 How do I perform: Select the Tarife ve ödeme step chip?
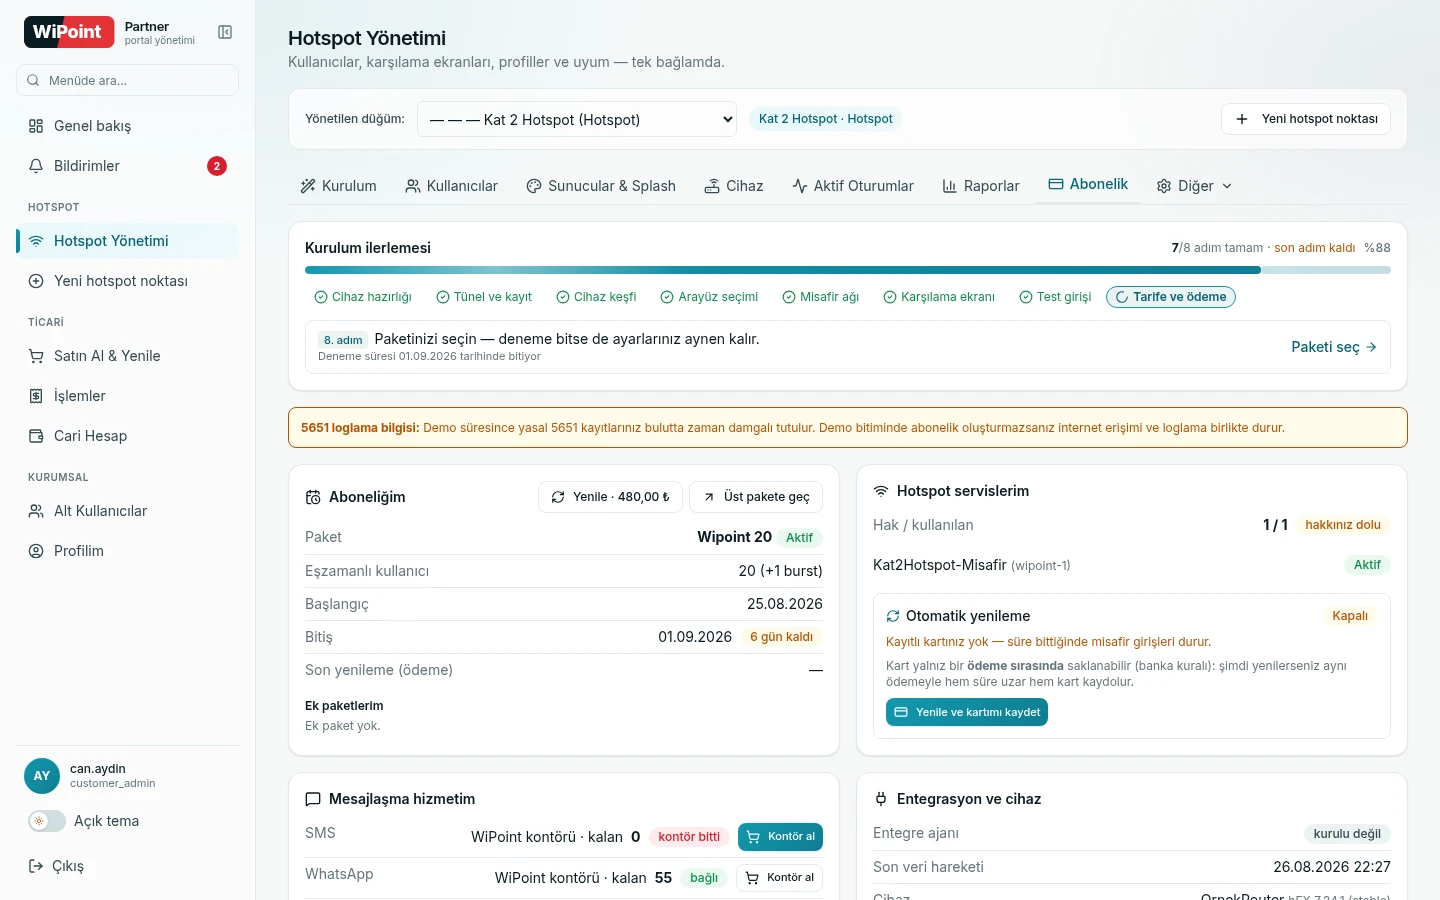(1171, 297)
